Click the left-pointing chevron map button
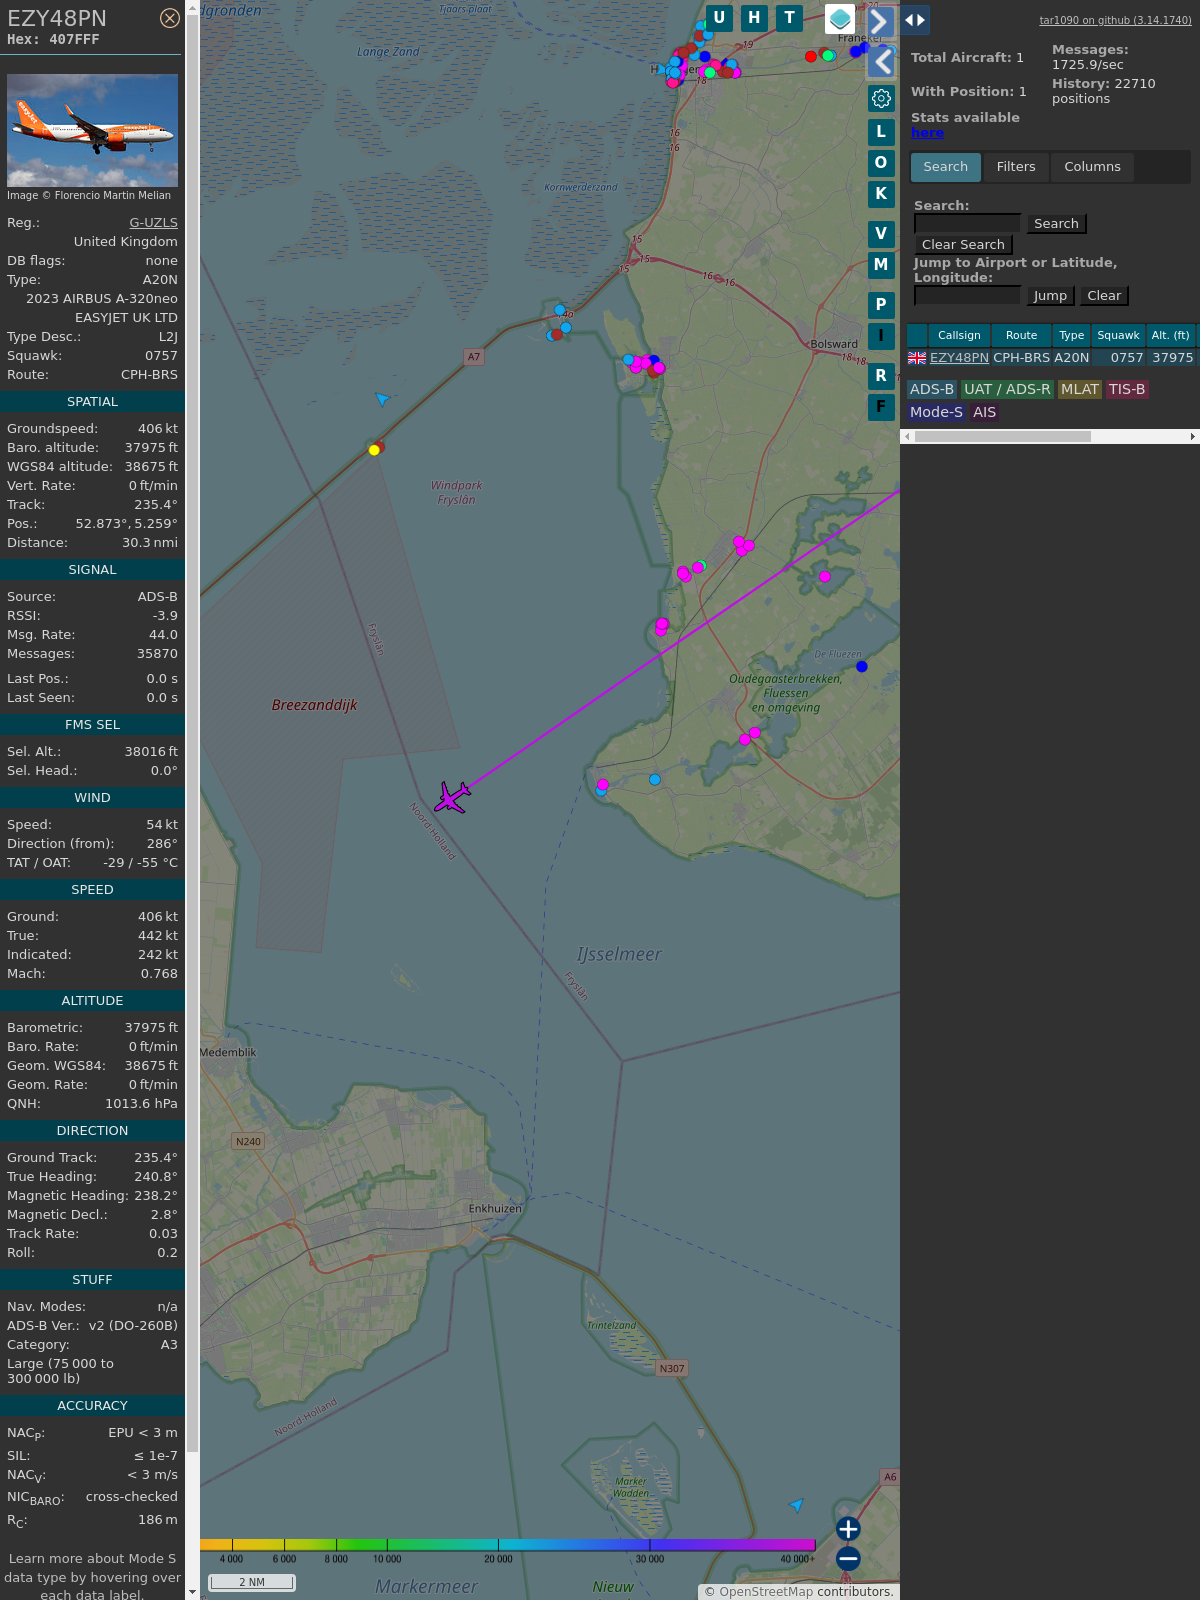 [x=881, y=62]
